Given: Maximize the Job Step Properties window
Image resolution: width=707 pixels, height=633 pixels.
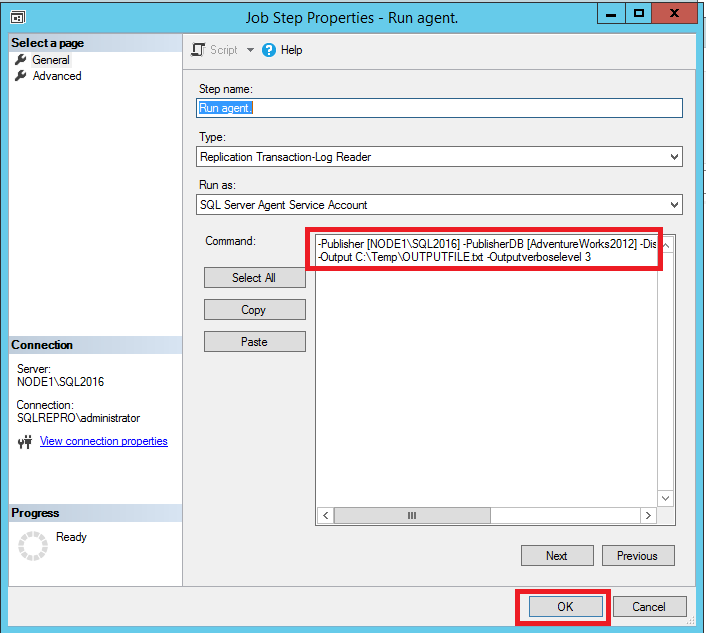Looking at the screenshot, I should click(x=639, y=14).
